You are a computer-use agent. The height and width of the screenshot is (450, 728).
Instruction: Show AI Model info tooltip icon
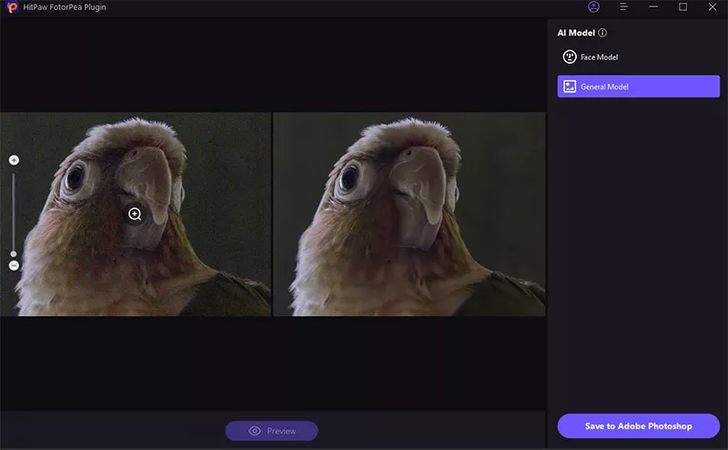602,33
